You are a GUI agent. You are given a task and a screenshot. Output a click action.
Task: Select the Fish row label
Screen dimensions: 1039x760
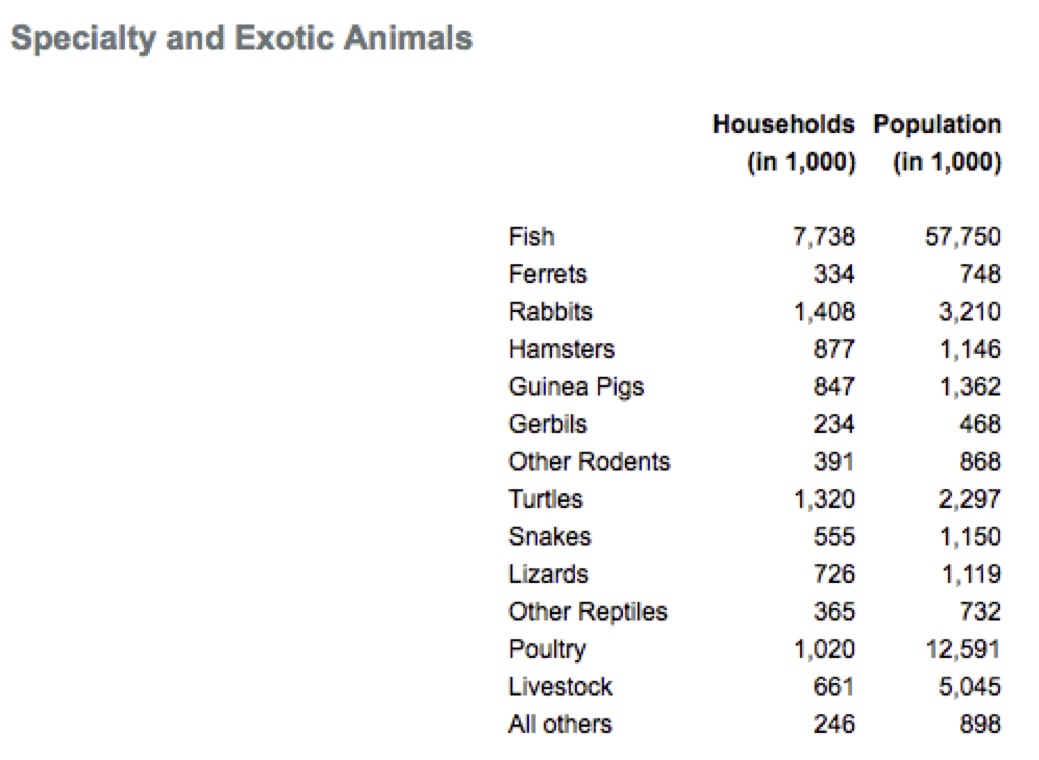pyautogui.click(x=530, y=237)
